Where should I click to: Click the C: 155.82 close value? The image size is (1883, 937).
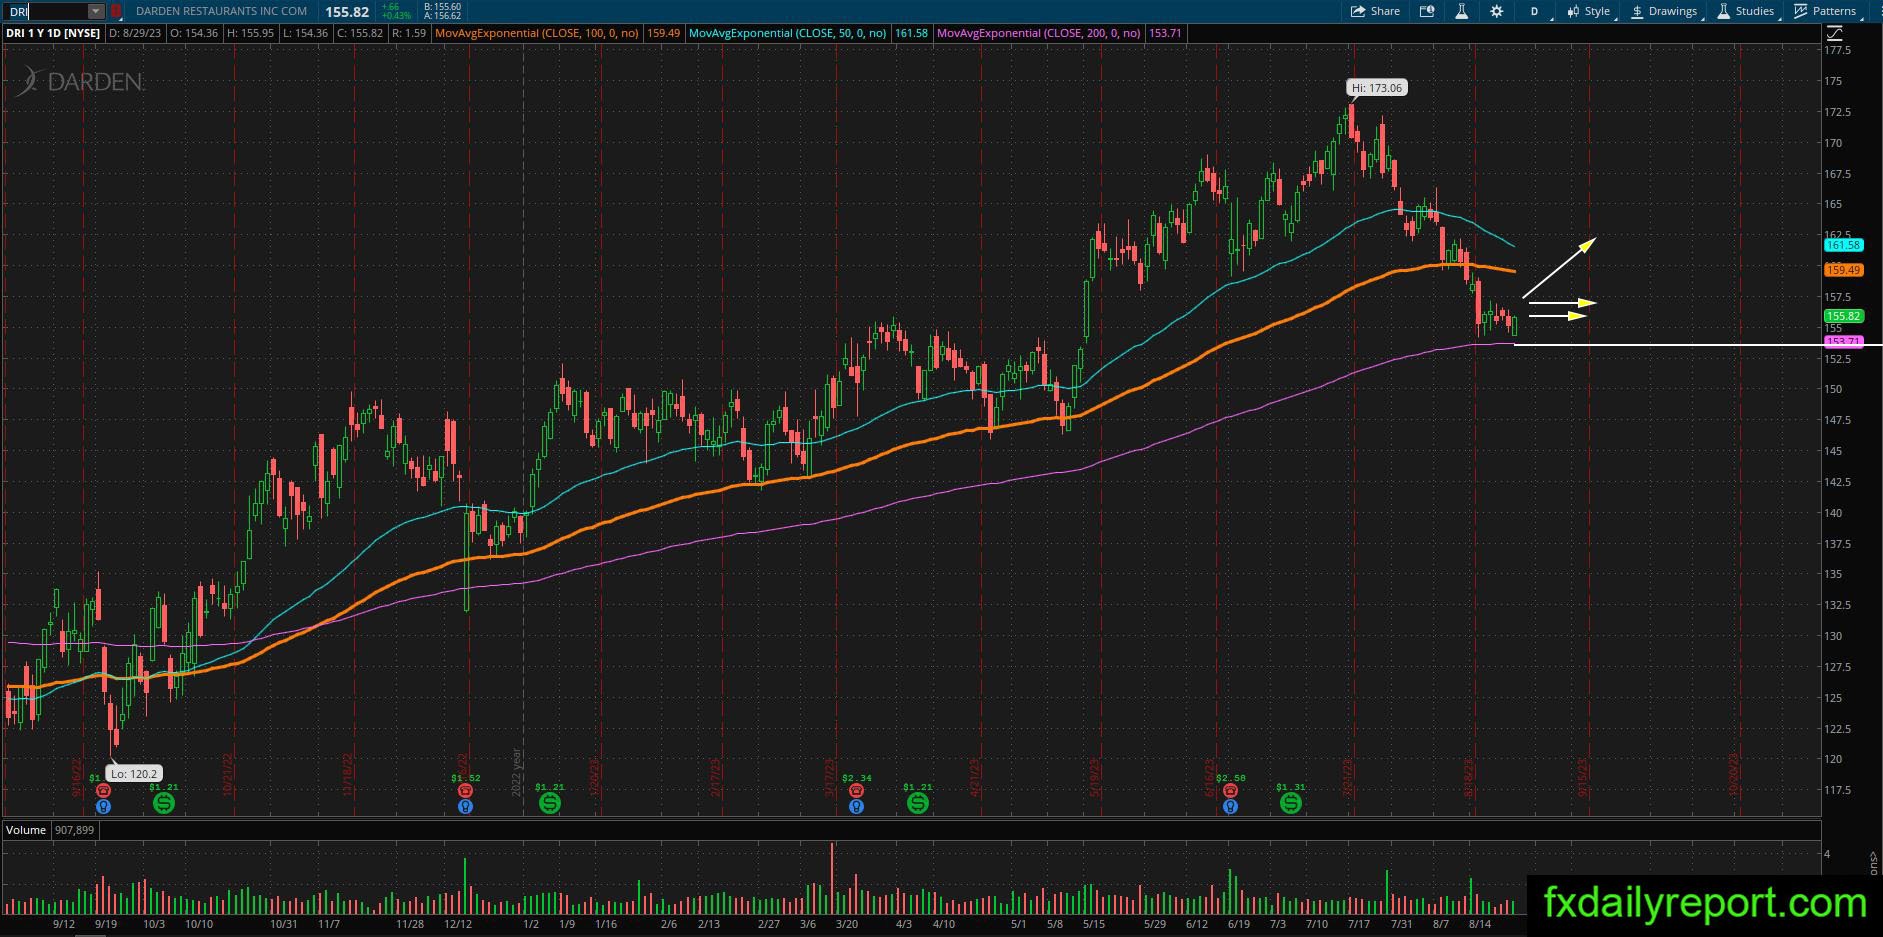pos(360,33)
